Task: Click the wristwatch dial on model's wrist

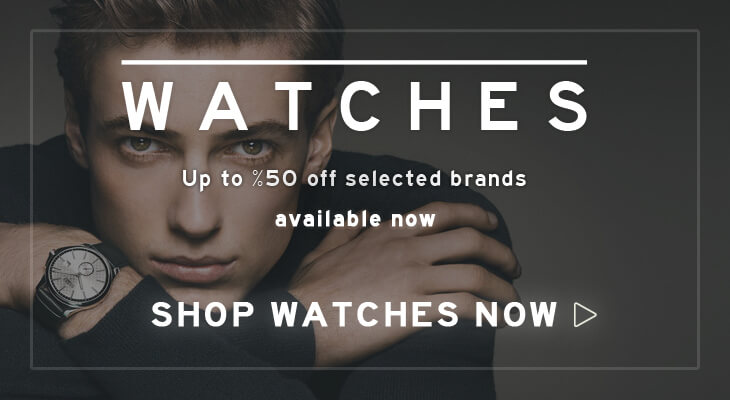Action: [x=78, y=274]
